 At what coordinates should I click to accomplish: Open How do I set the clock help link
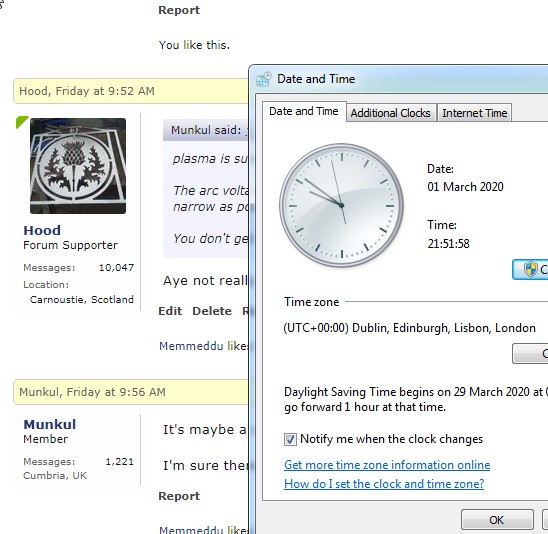tap(384, 484)
